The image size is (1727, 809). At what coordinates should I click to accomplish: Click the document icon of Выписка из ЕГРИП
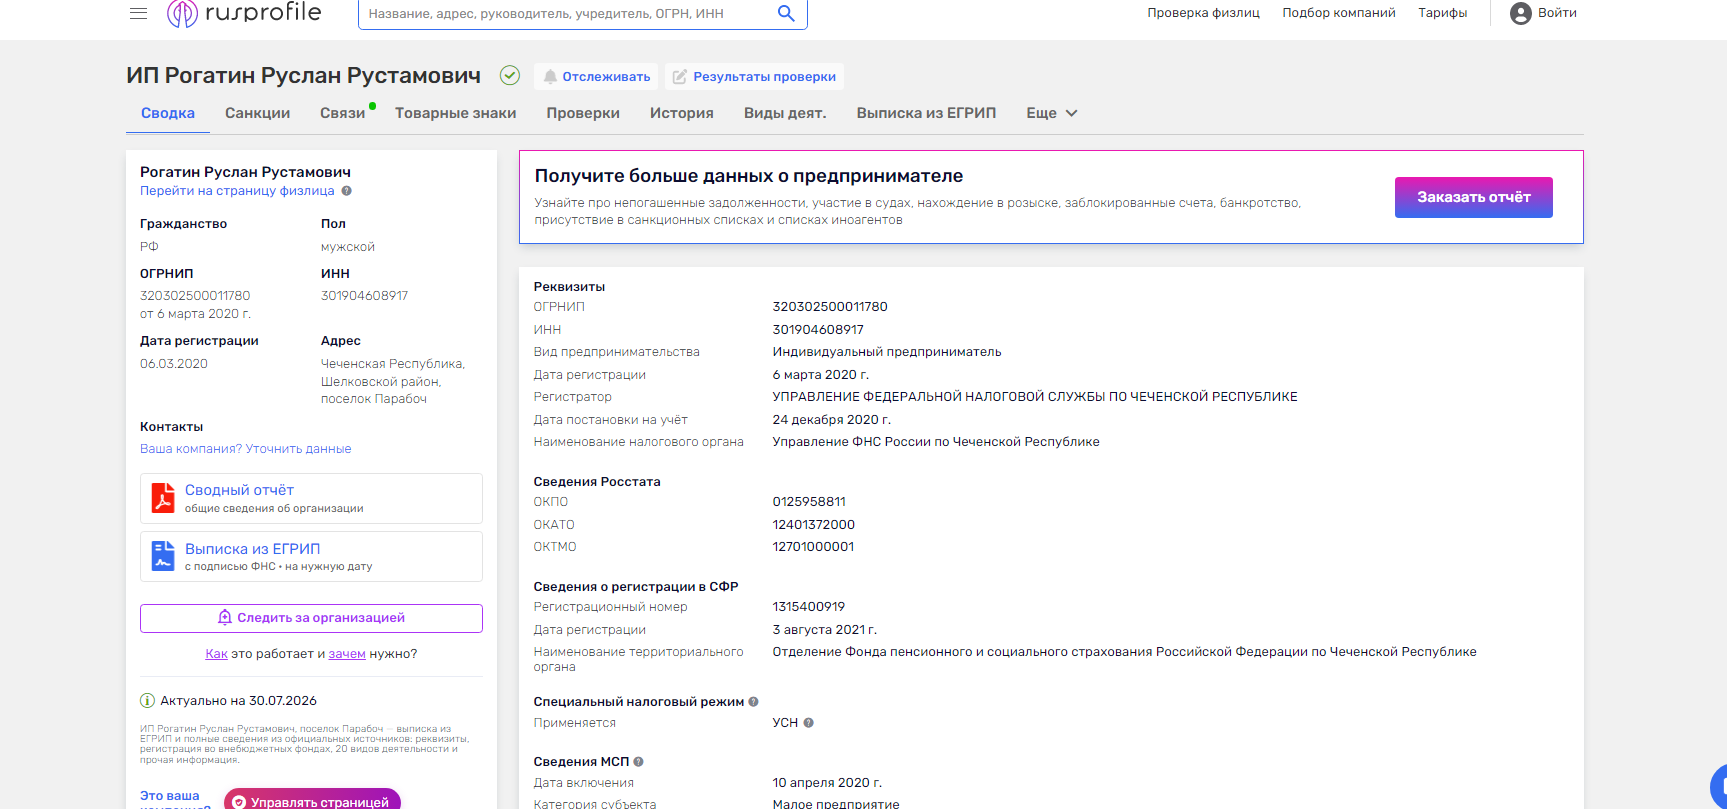(163, 556)
